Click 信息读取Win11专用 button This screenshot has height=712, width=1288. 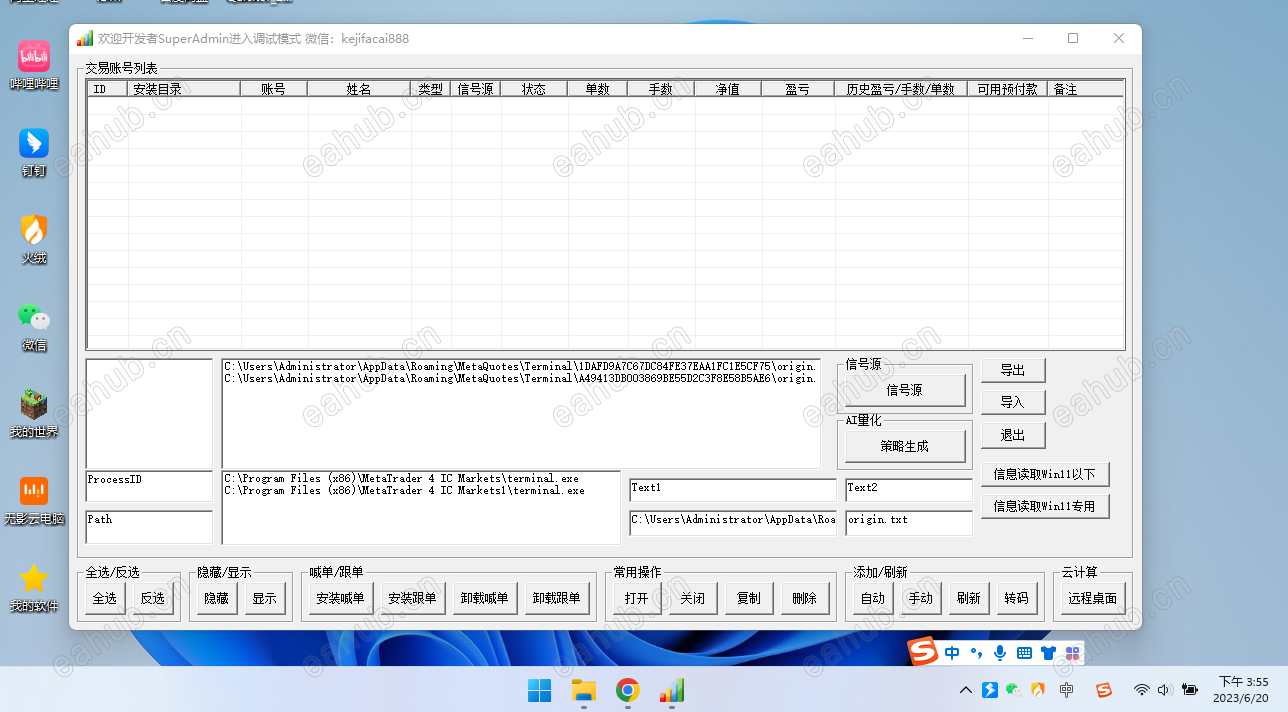(x=1045, y=506)
